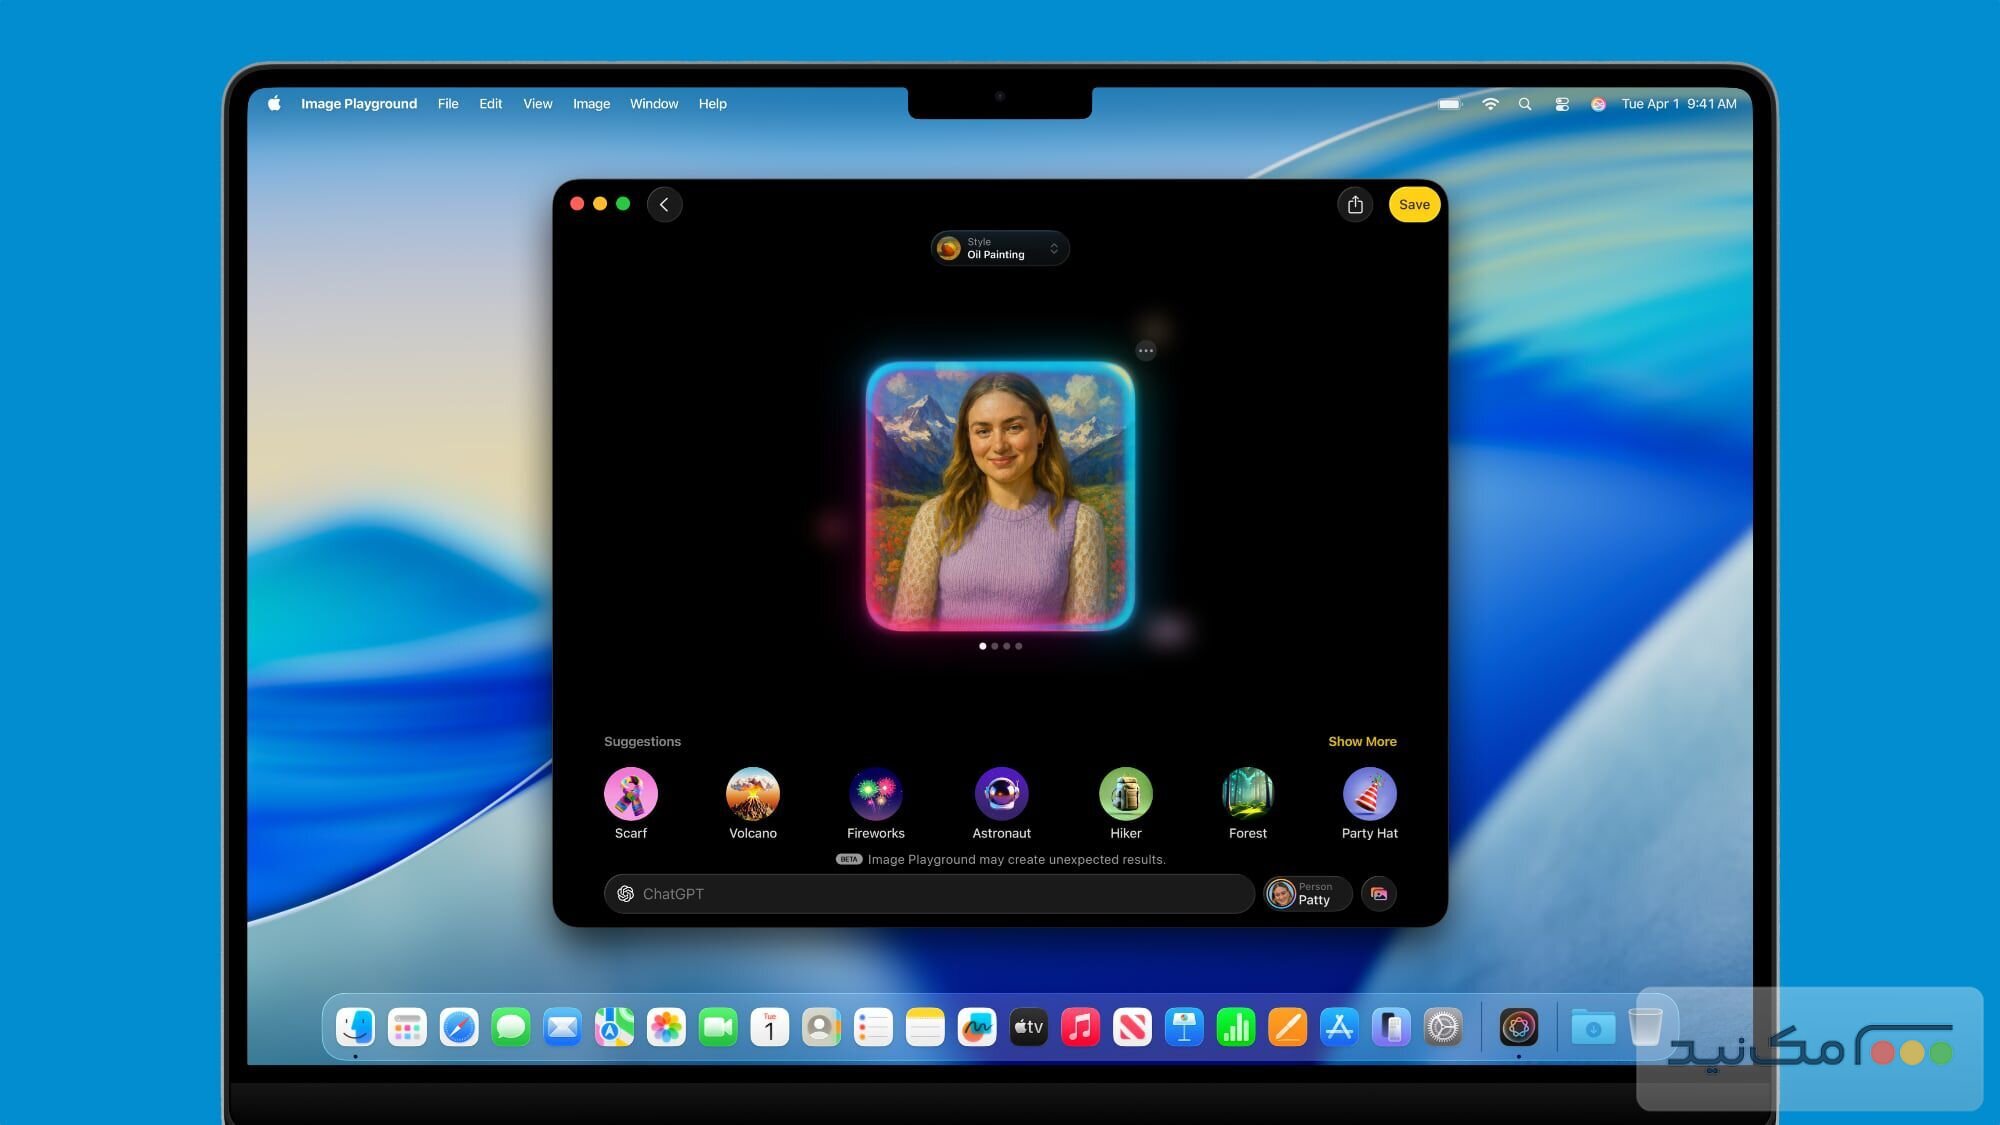
Task: Select the Scarf suggestion icon
Action: (x=631, y=793)
